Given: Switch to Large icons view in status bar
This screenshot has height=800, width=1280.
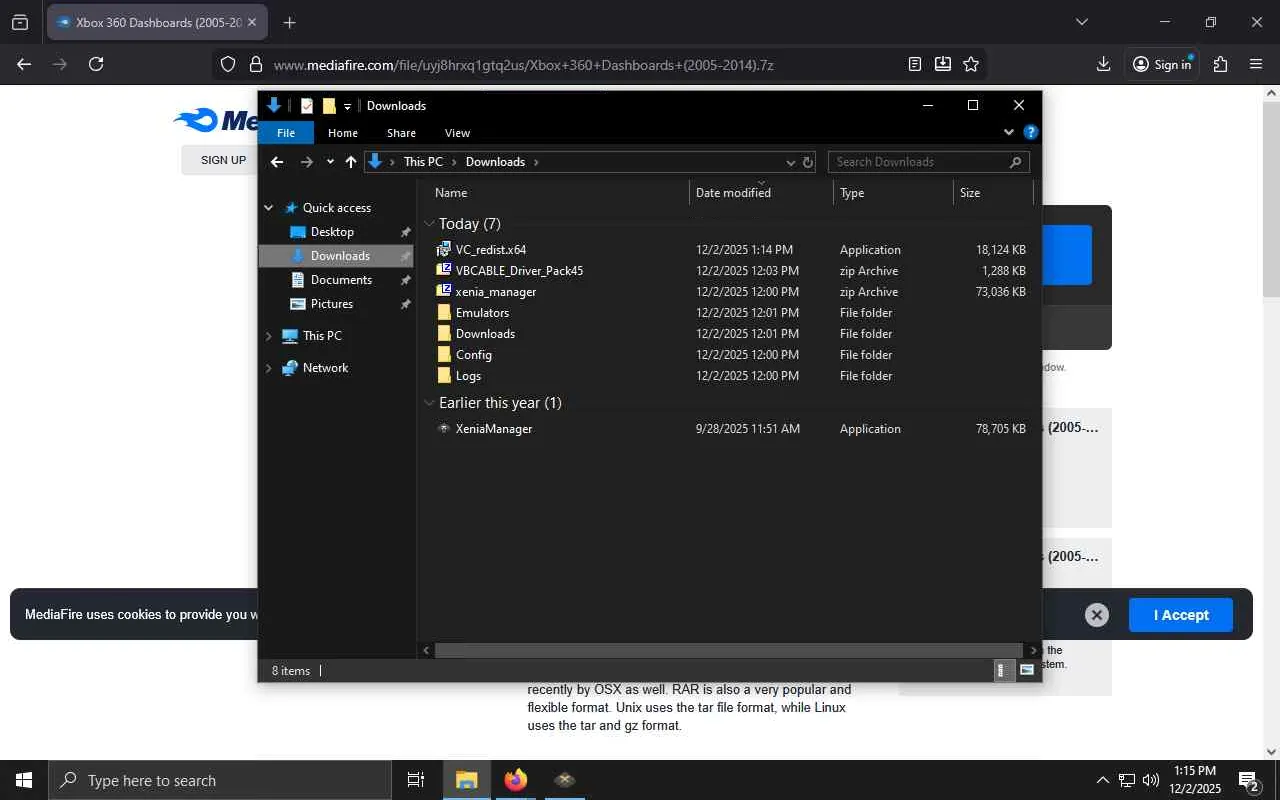Looking at the screenshot, I should tap(1026, 671).
